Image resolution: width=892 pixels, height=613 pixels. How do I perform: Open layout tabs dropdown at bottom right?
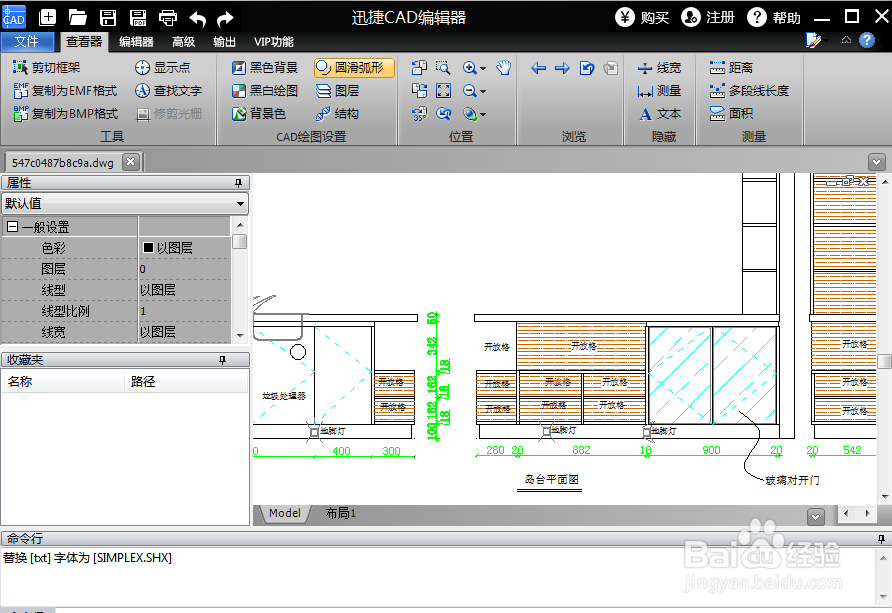pyautogui.click(x=816, y=517)
